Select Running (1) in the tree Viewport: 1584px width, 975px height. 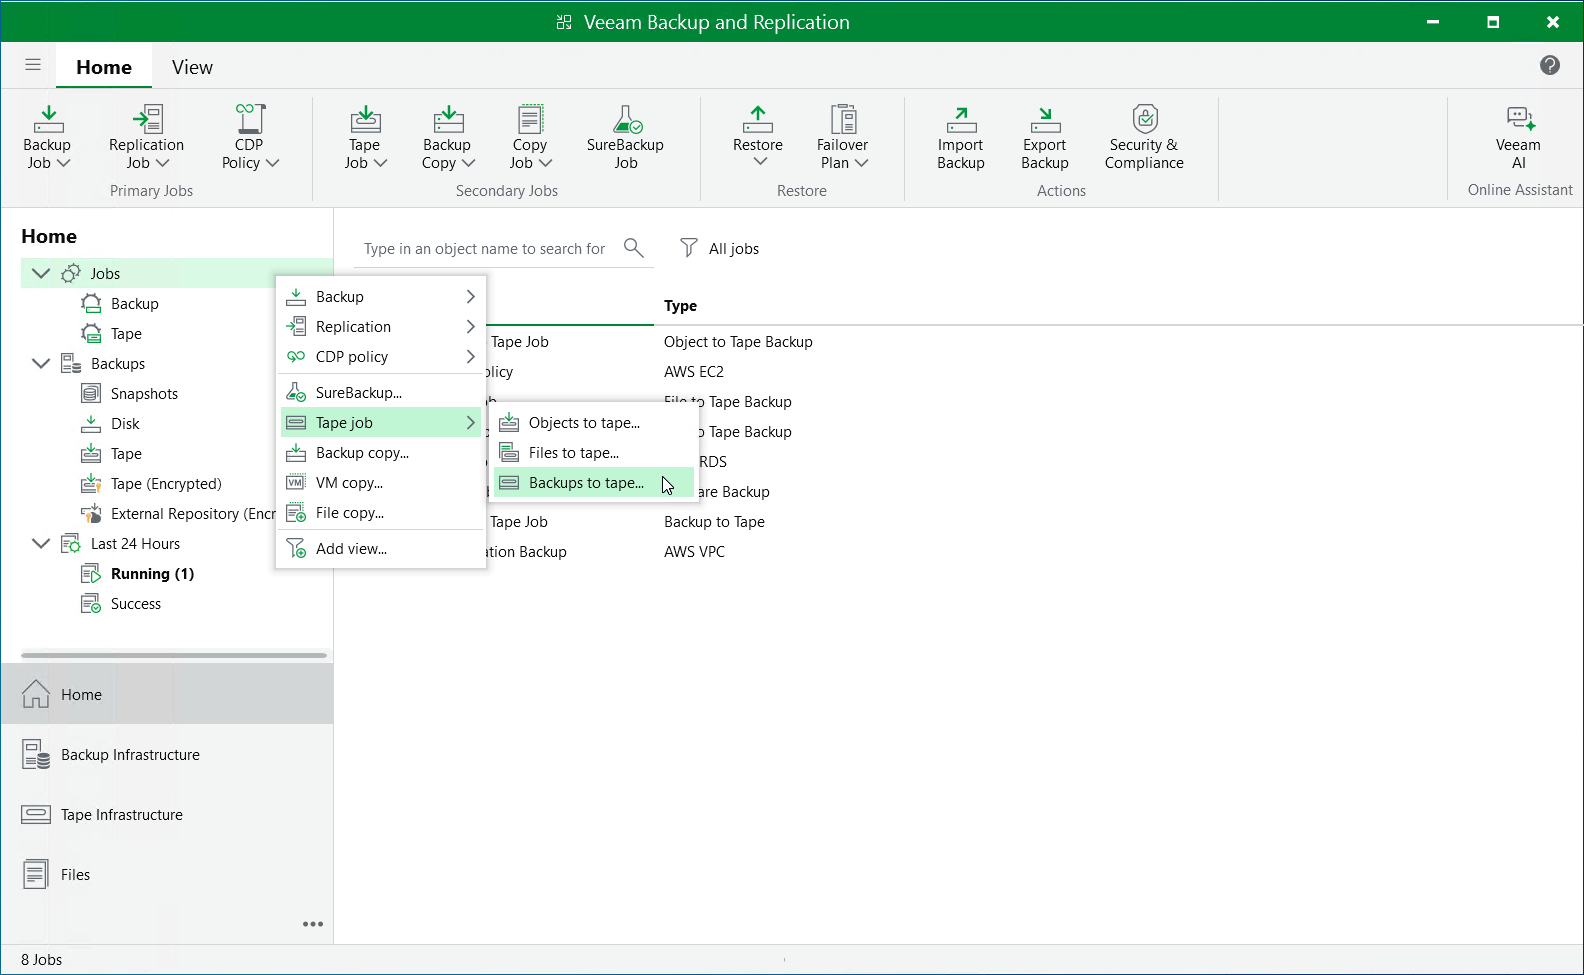(x=152, y=574)
